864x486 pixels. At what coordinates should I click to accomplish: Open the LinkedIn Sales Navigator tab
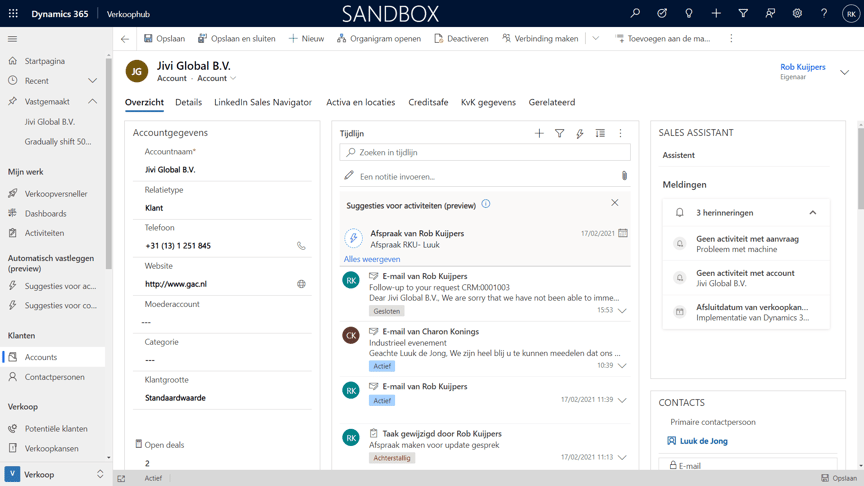pyautogui.click(x=263, y=102)
